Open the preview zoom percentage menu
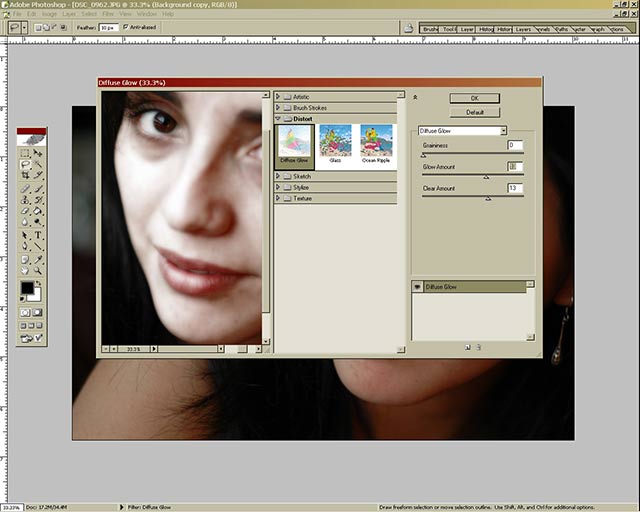The image size is (640, 512). (153, 349)
